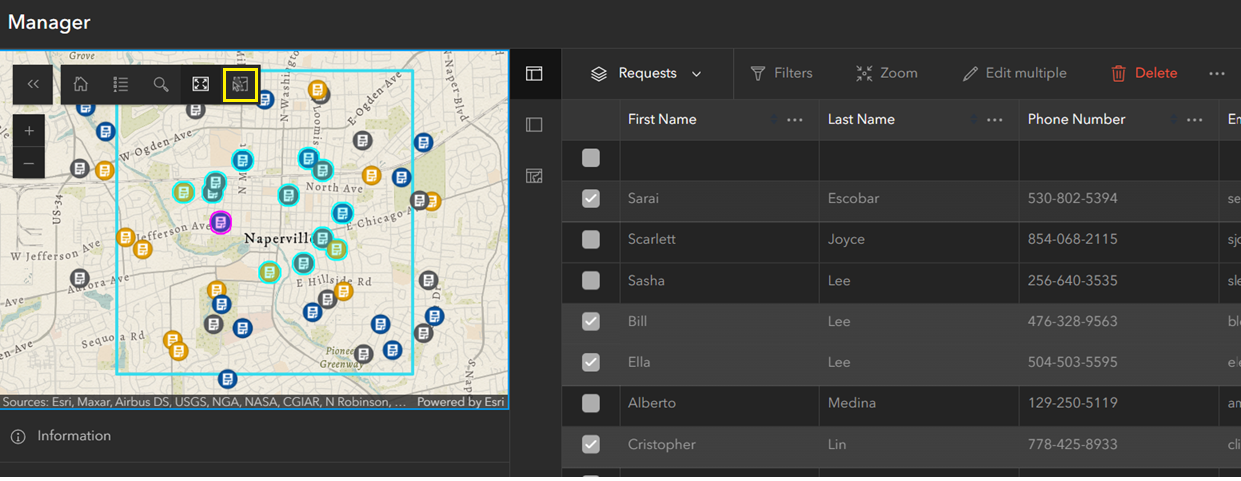Viewport: 1241px width, 481px height.
Task: Click the magenta highlighted map marker
Action: (221, 221)
